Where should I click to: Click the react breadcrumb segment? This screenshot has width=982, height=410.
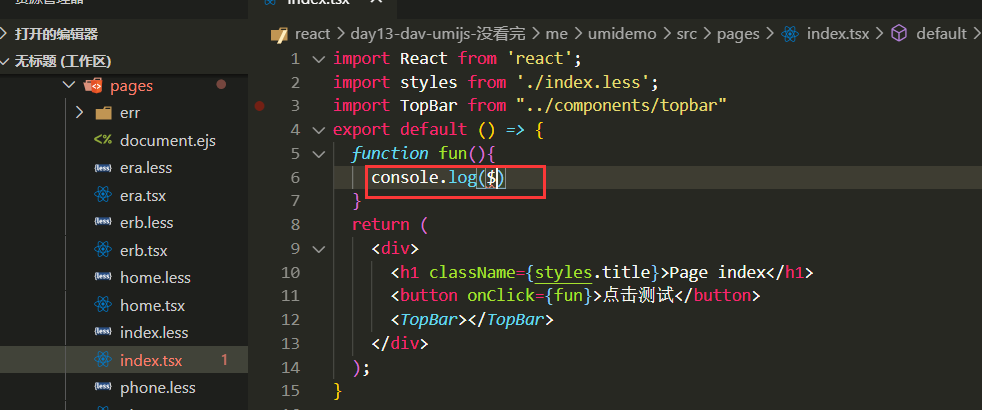(312, 34)
